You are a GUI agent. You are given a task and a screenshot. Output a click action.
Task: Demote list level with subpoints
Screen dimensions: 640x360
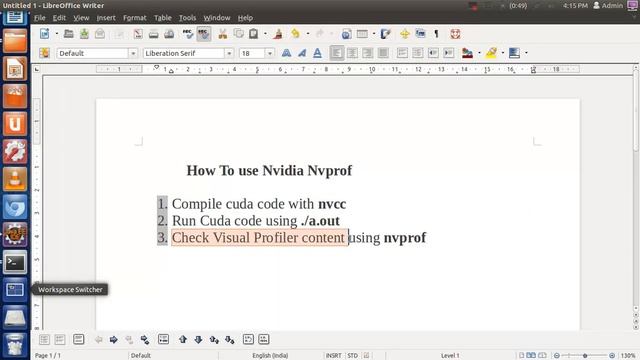[145, 340]
